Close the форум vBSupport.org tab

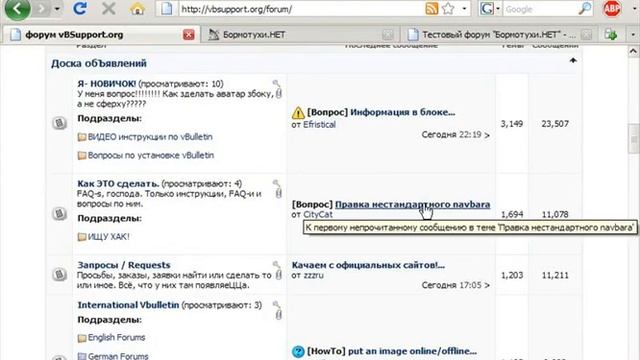(x=188, y=35)
